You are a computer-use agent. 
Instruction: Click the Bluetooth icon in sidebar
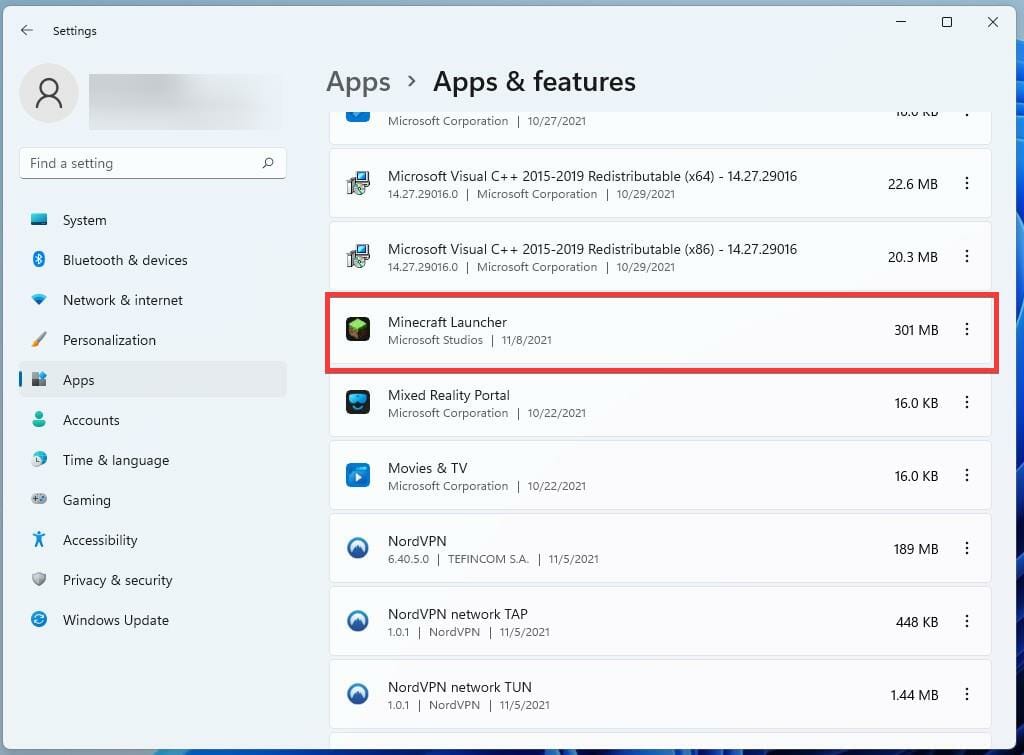[39, 259]
